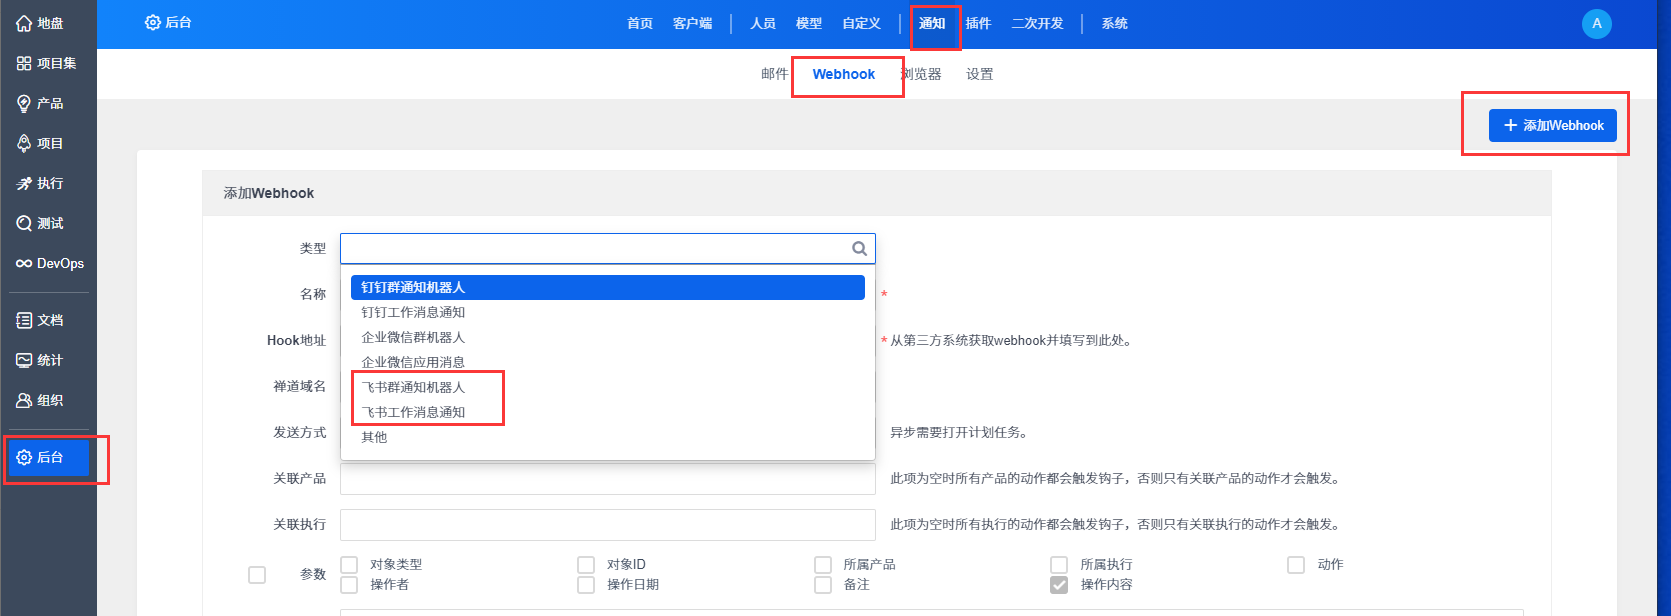
Task: Switch to the 邮件 tab
Action: click(774, 74)
